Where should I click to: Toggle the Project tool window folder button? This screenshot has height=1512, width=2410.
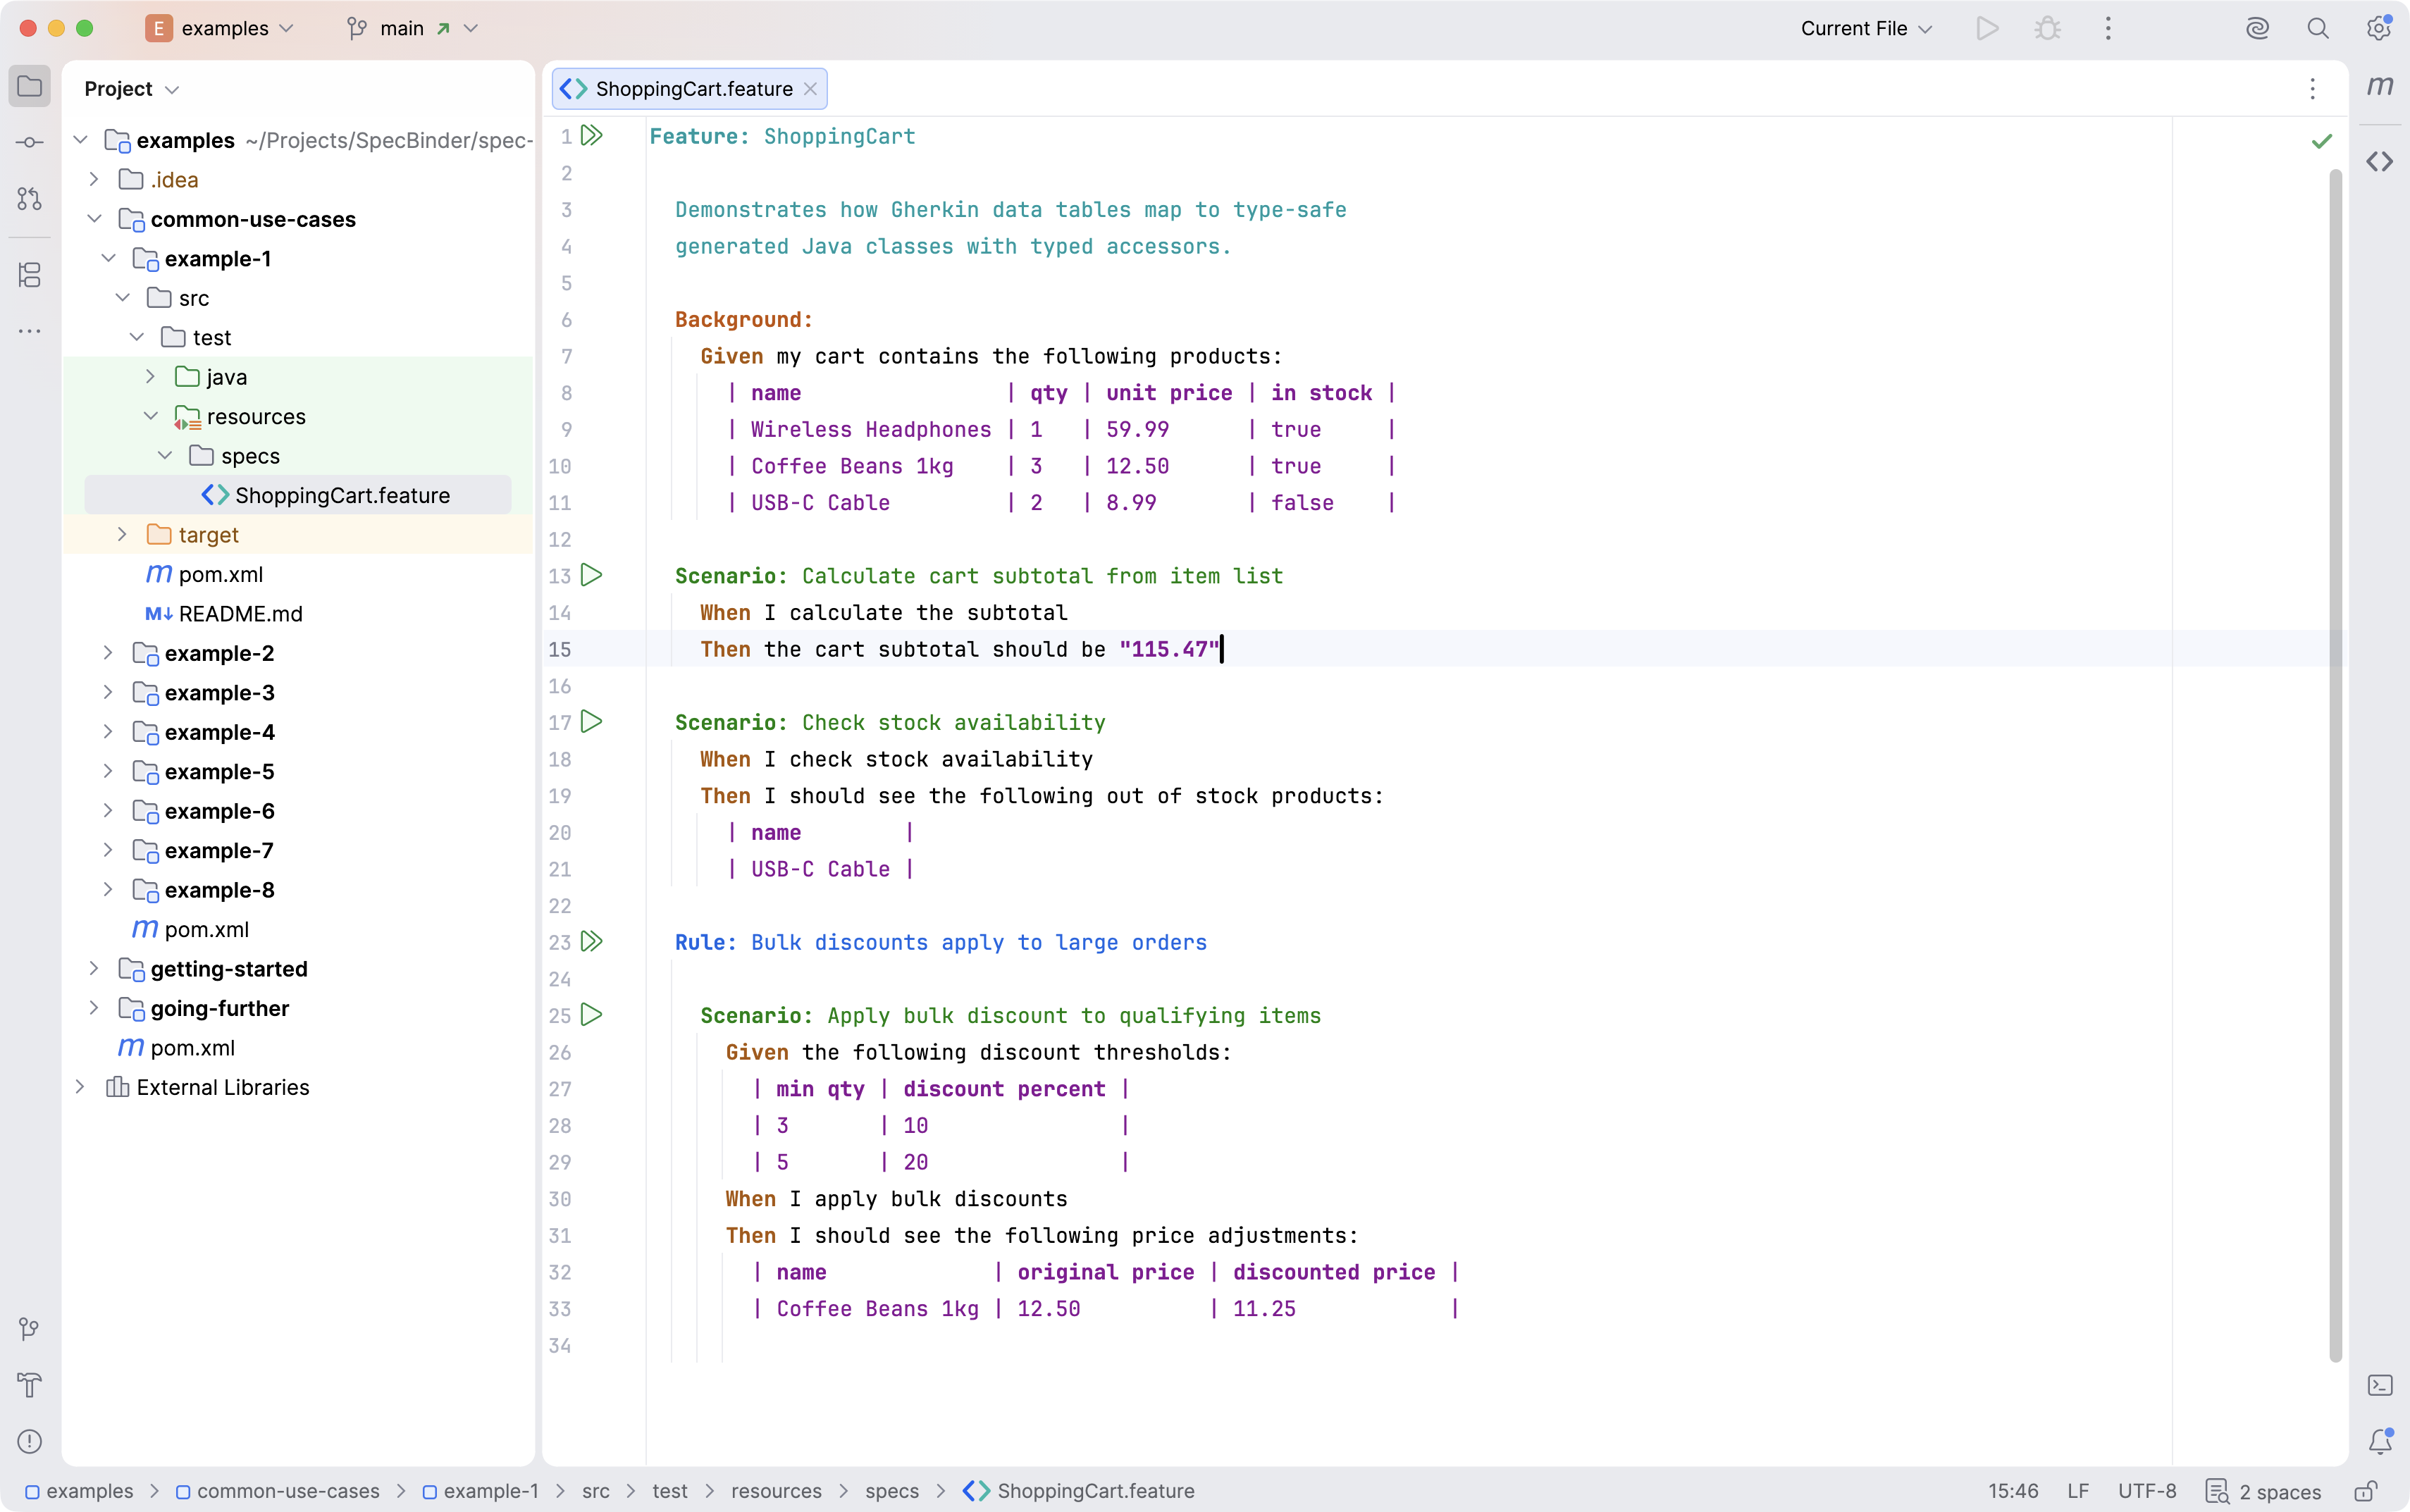coord(30,86)
